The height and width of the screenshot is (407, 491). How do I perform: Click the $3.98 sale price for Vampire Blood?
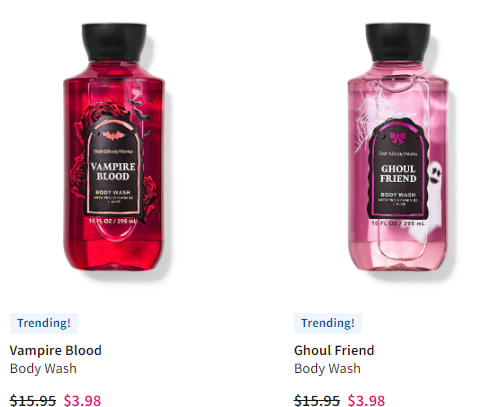(82, 400)
